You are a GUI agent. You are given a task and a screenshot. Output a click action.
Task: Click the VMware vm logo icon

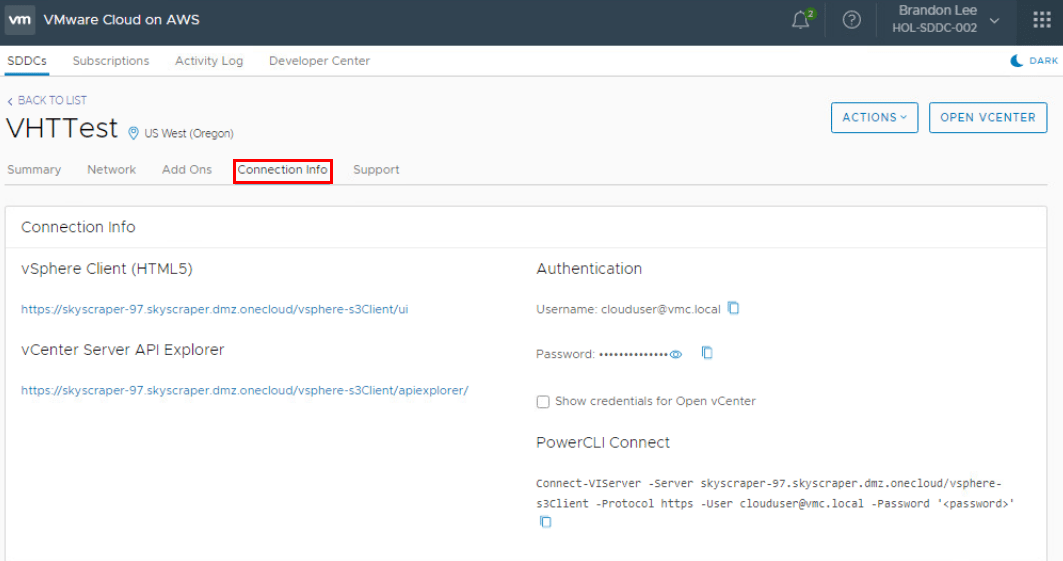click(21, 20)
